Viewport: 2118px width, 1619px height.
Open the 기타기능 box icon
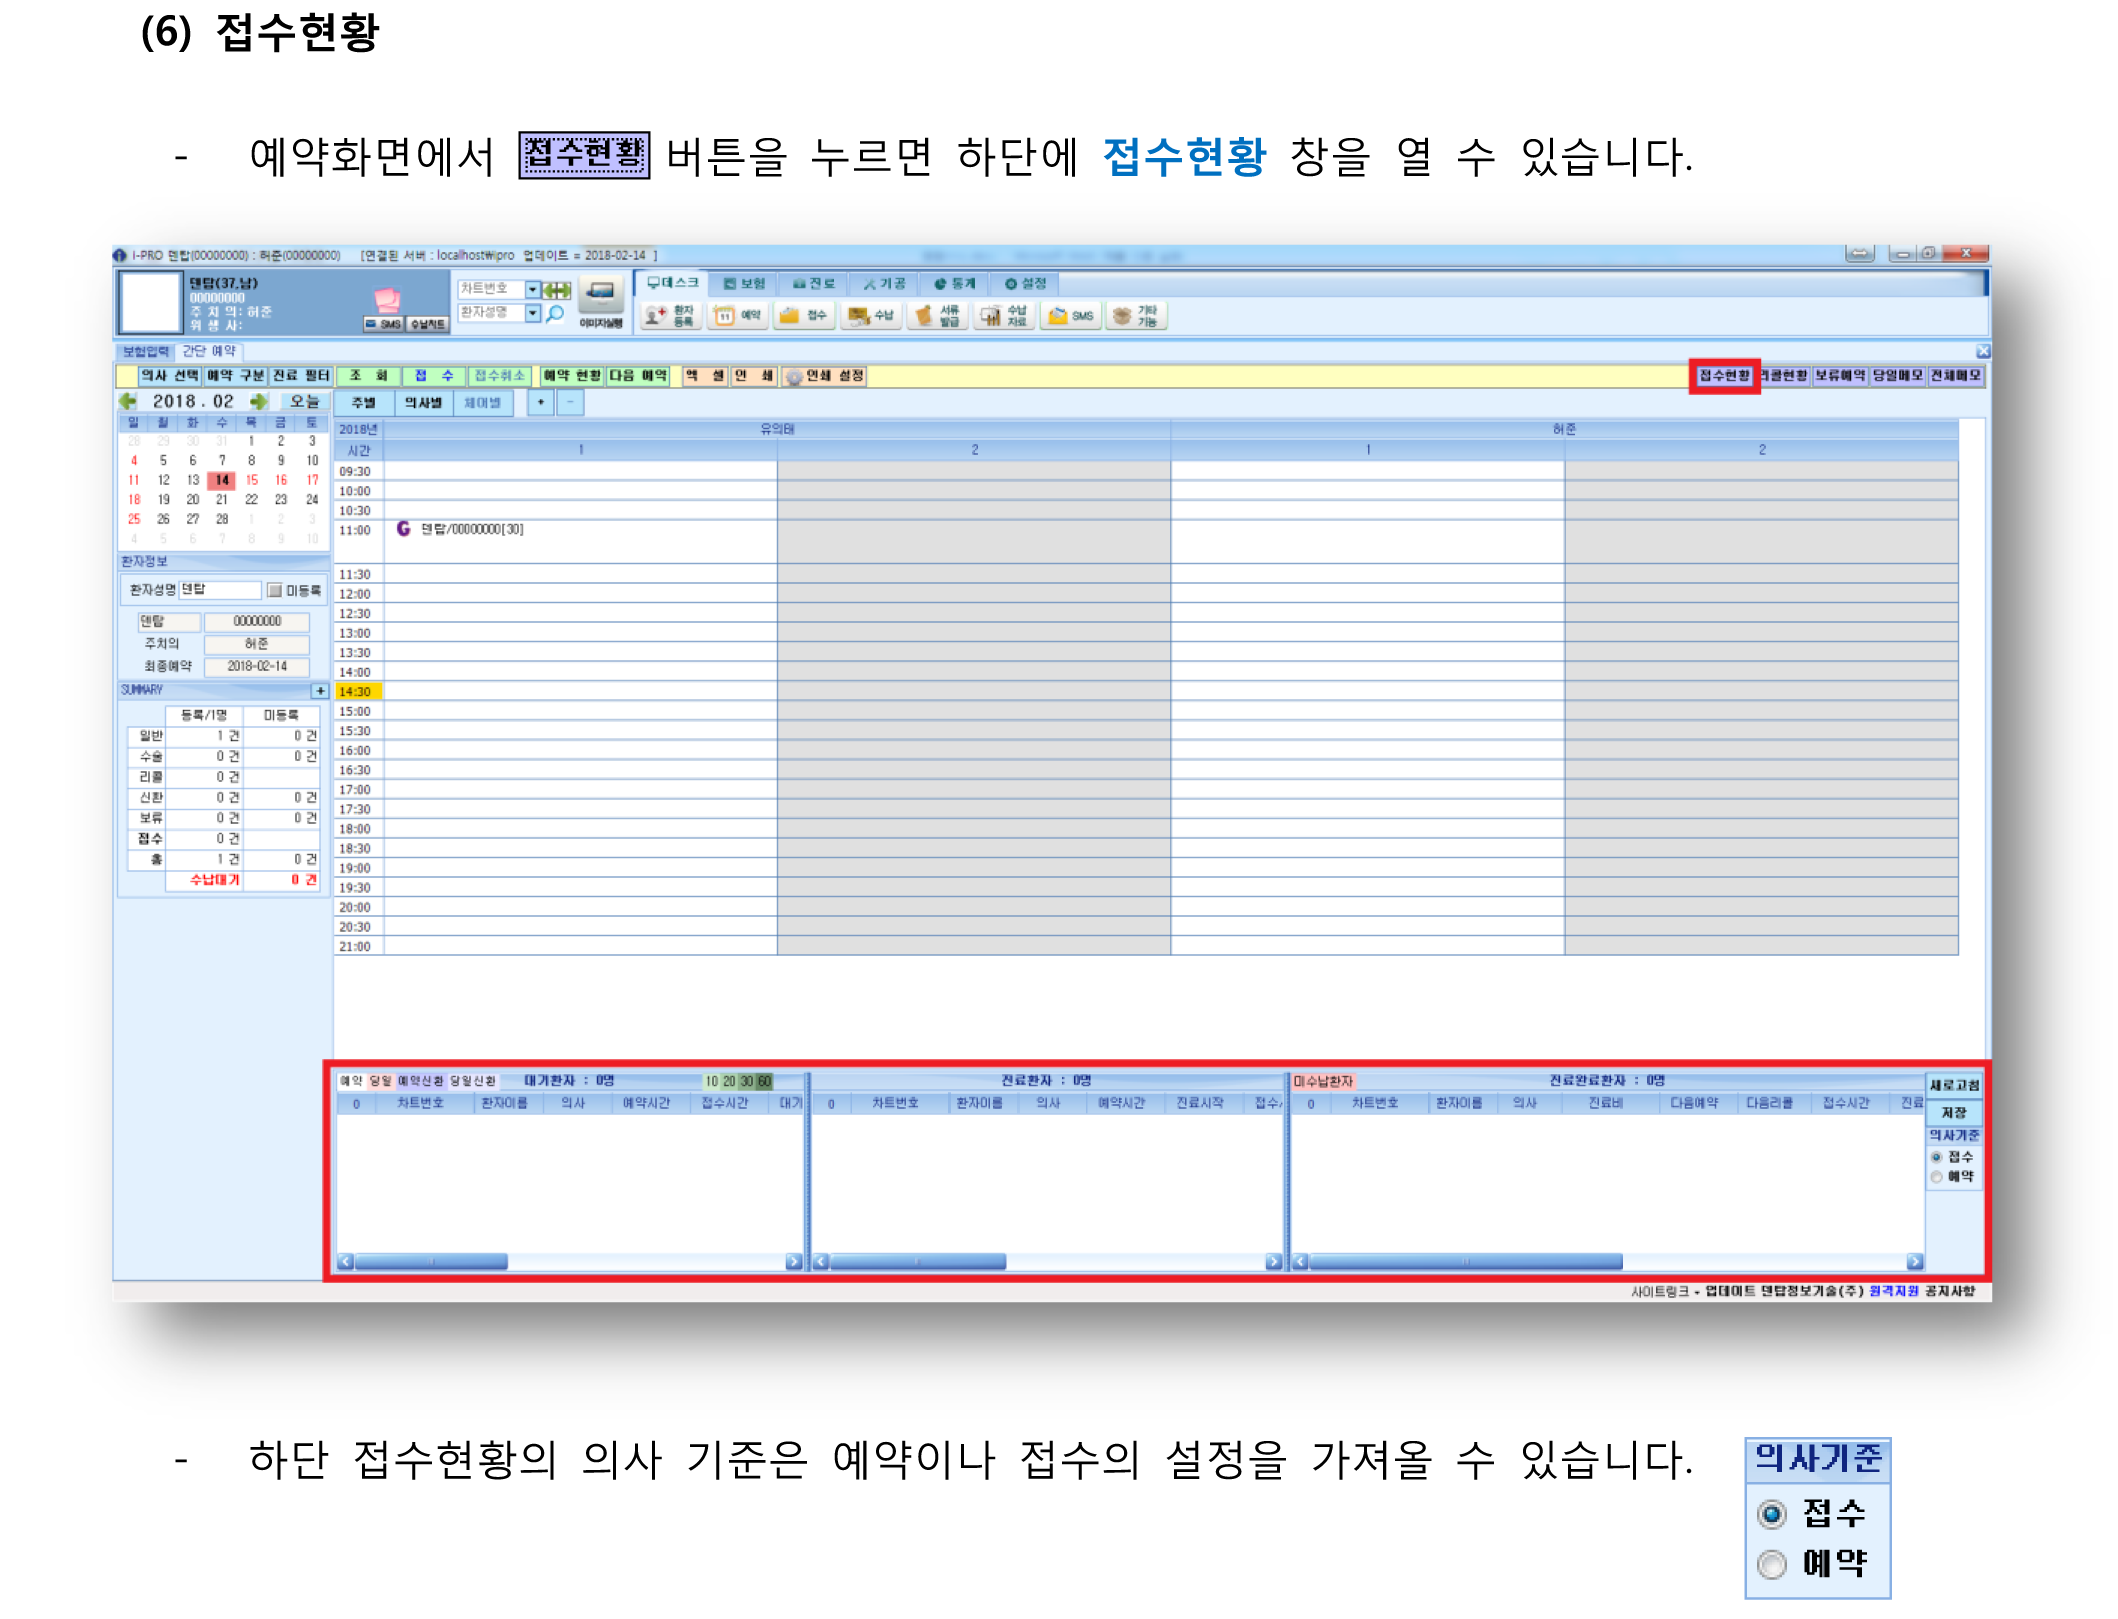1136,316
